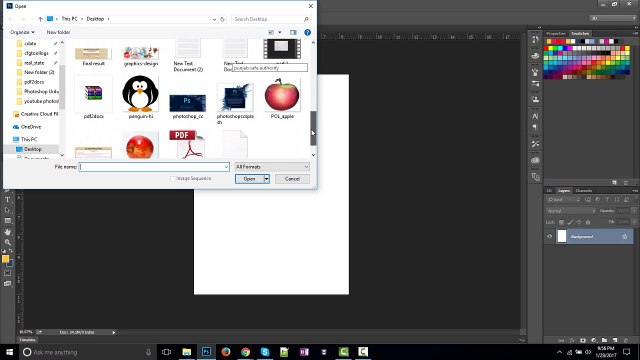
Task: Pick the foreground color swatch in toolbar
Action: click(5, 259)
